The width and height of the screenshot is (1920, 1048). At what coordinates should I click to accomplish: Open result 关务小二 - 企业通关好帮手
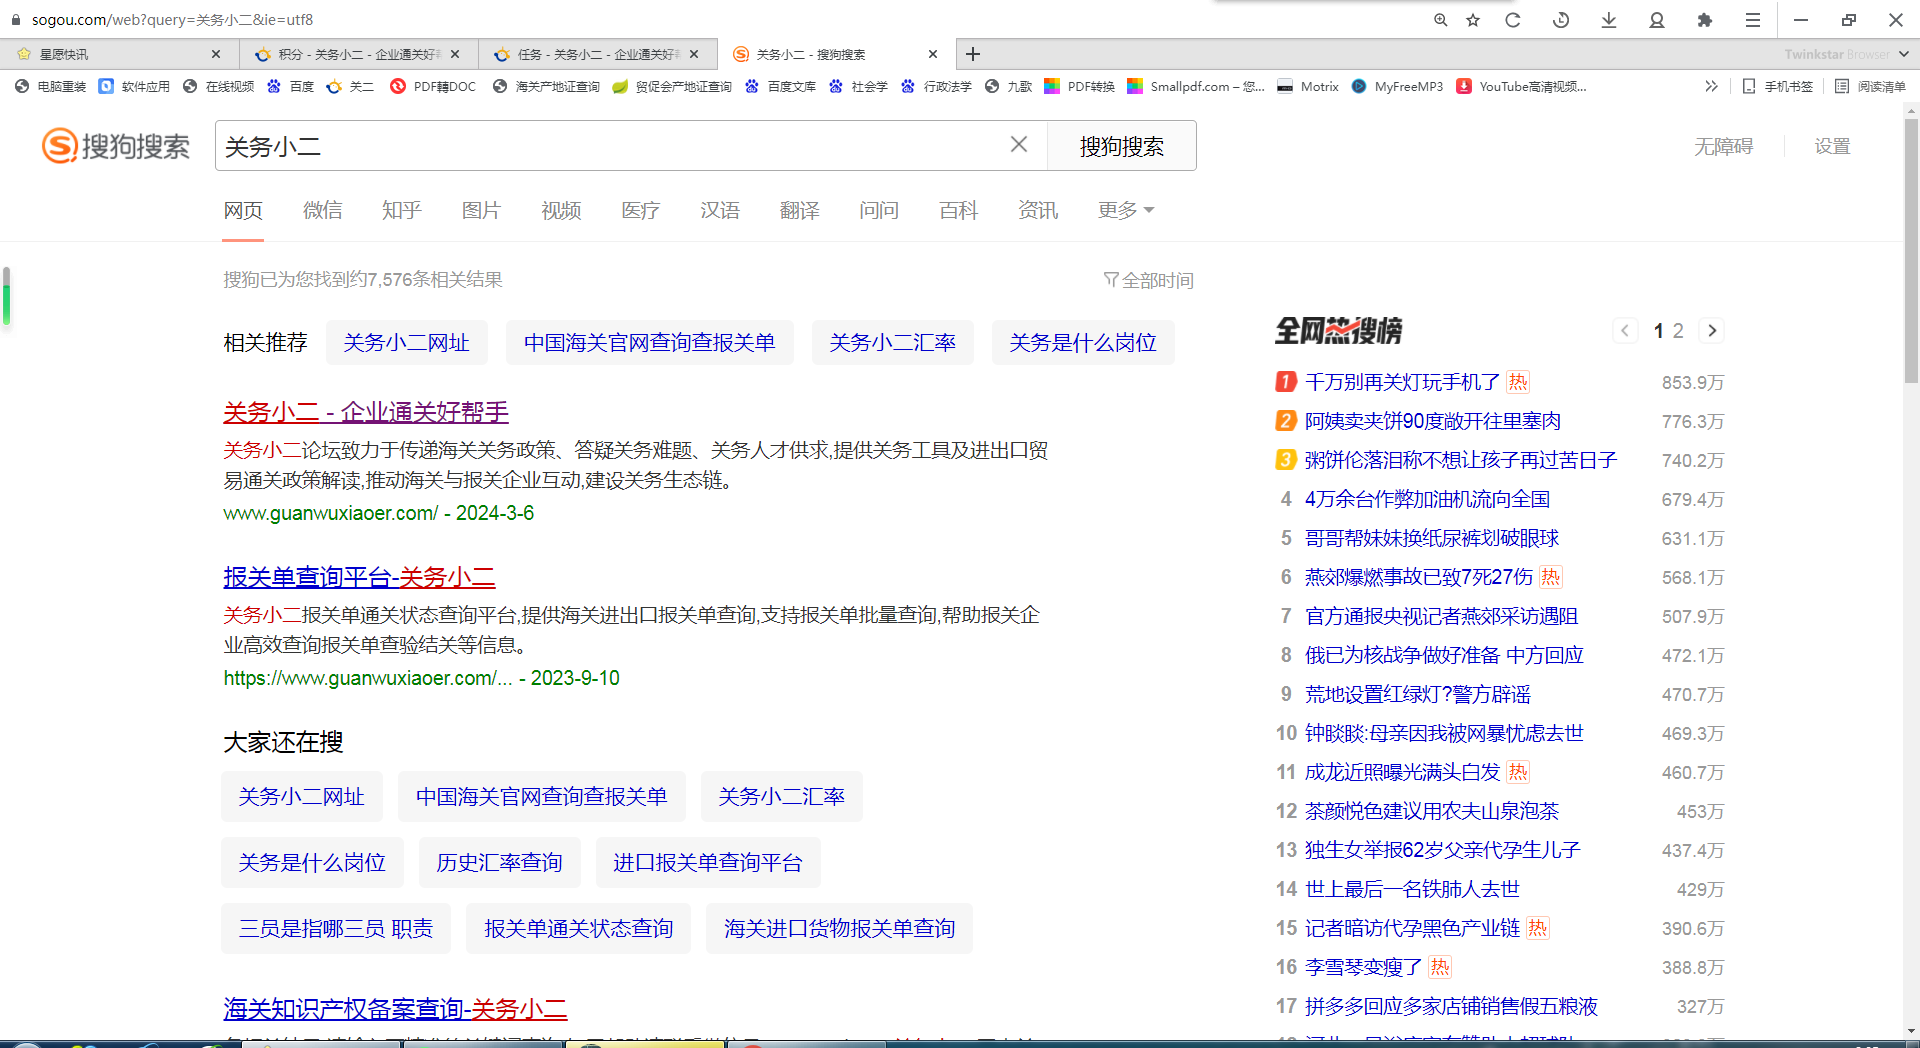coord(366,412)
